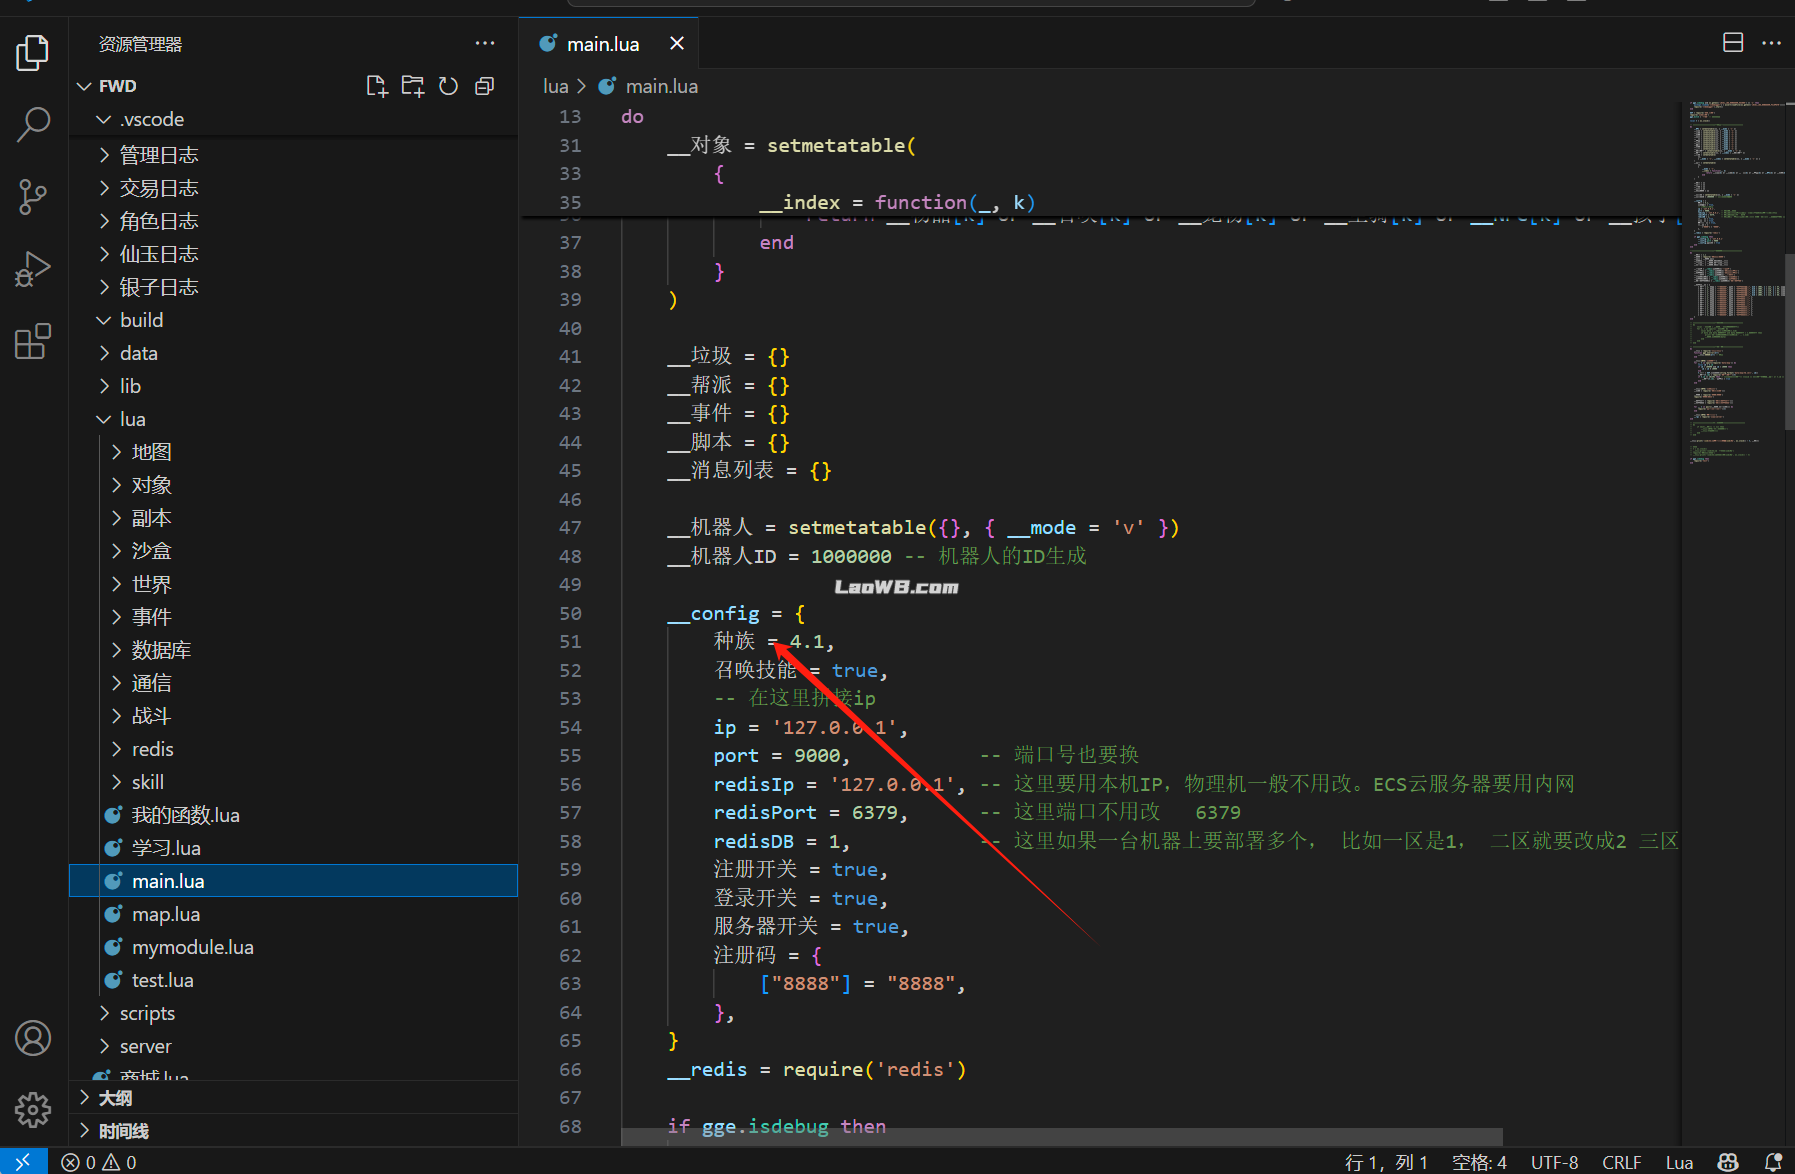The image size is (1795, 1174).
Task: Place cursor on 种族 = 4.1 line
Action: tap(773, 641)
